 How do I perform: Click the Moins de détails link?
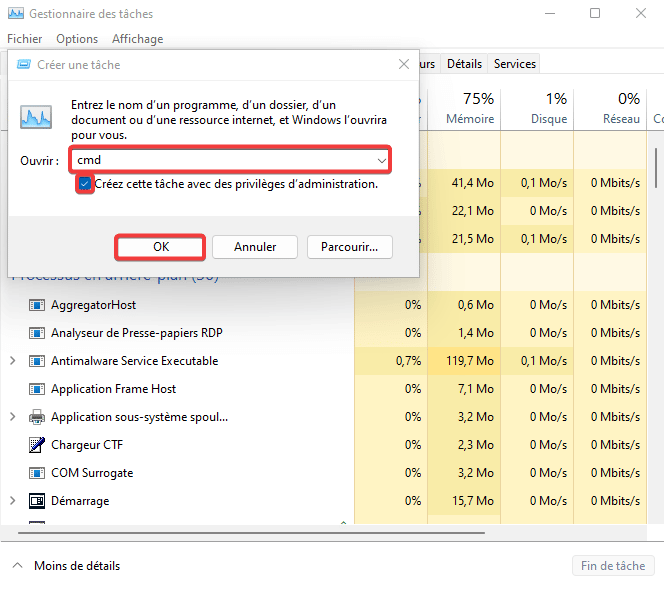click(x=77, y=566)
